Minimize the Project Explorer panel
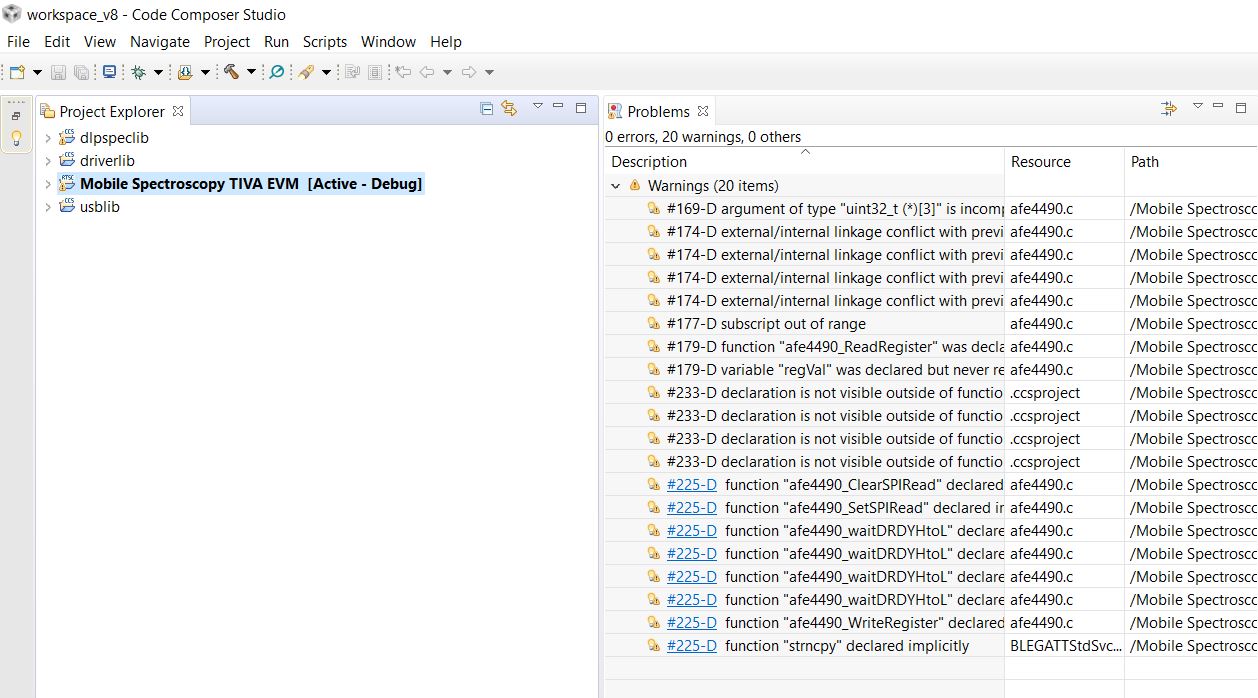The image size is (1258, 698). [x=558, y=106]
